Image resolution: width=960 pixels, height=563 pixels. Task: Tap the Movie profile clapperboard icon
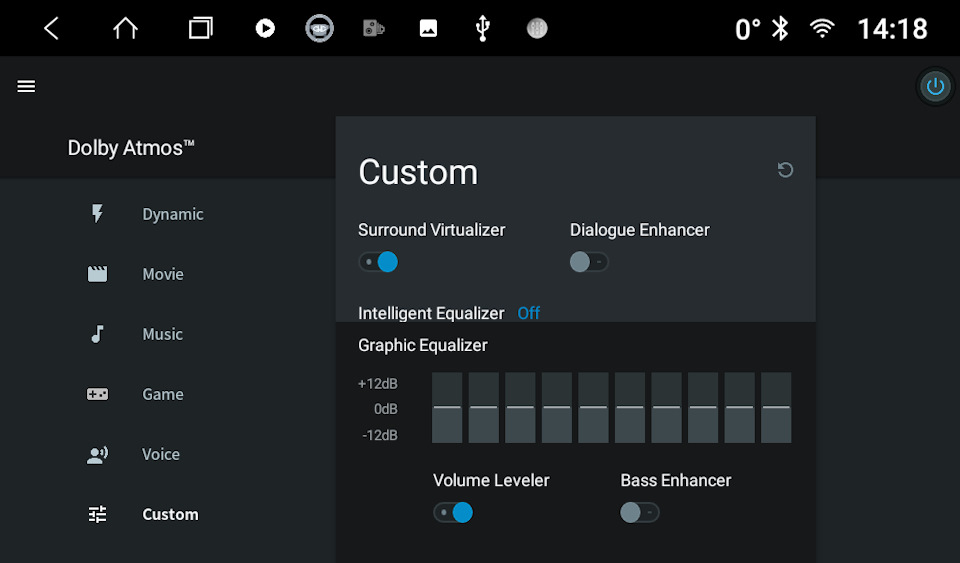click(x=97, y=274)
